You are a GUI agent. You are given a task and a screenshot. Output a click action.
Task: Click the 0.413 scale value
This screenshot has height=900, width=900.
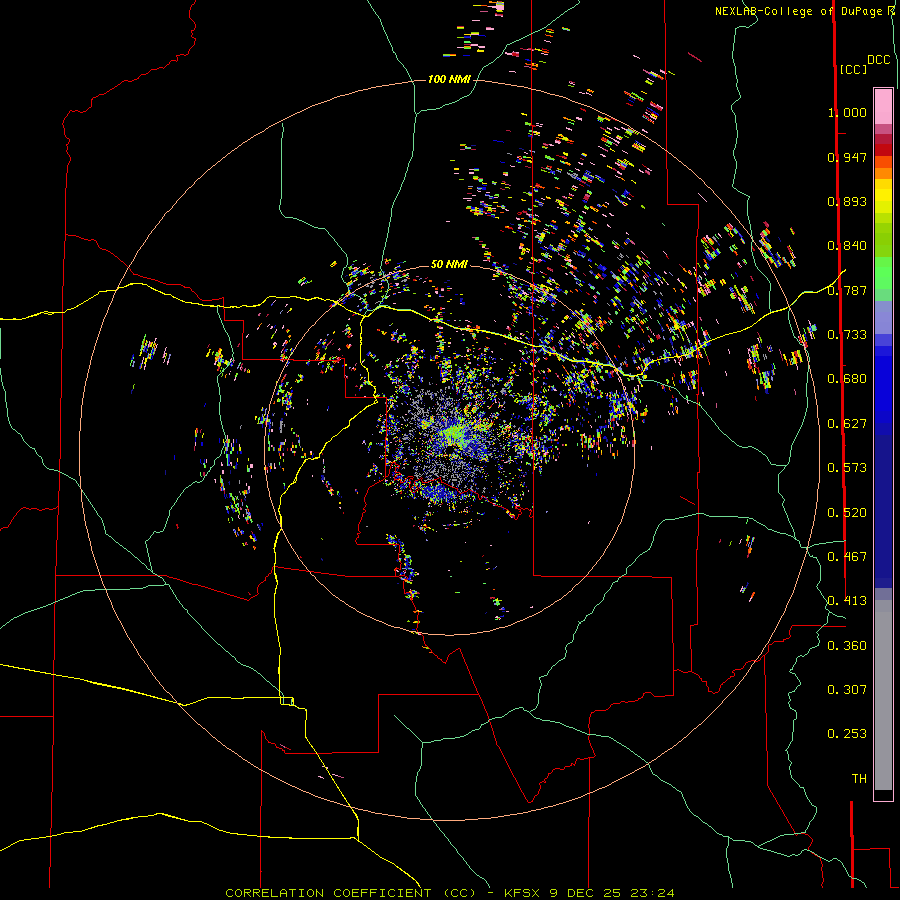point(847,601)
